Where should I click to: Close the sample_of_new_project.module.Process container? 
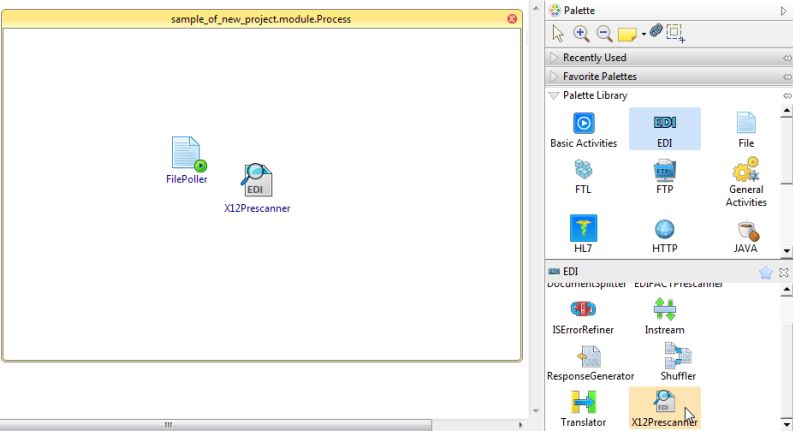pyautogui.click(x=512, y=19)
